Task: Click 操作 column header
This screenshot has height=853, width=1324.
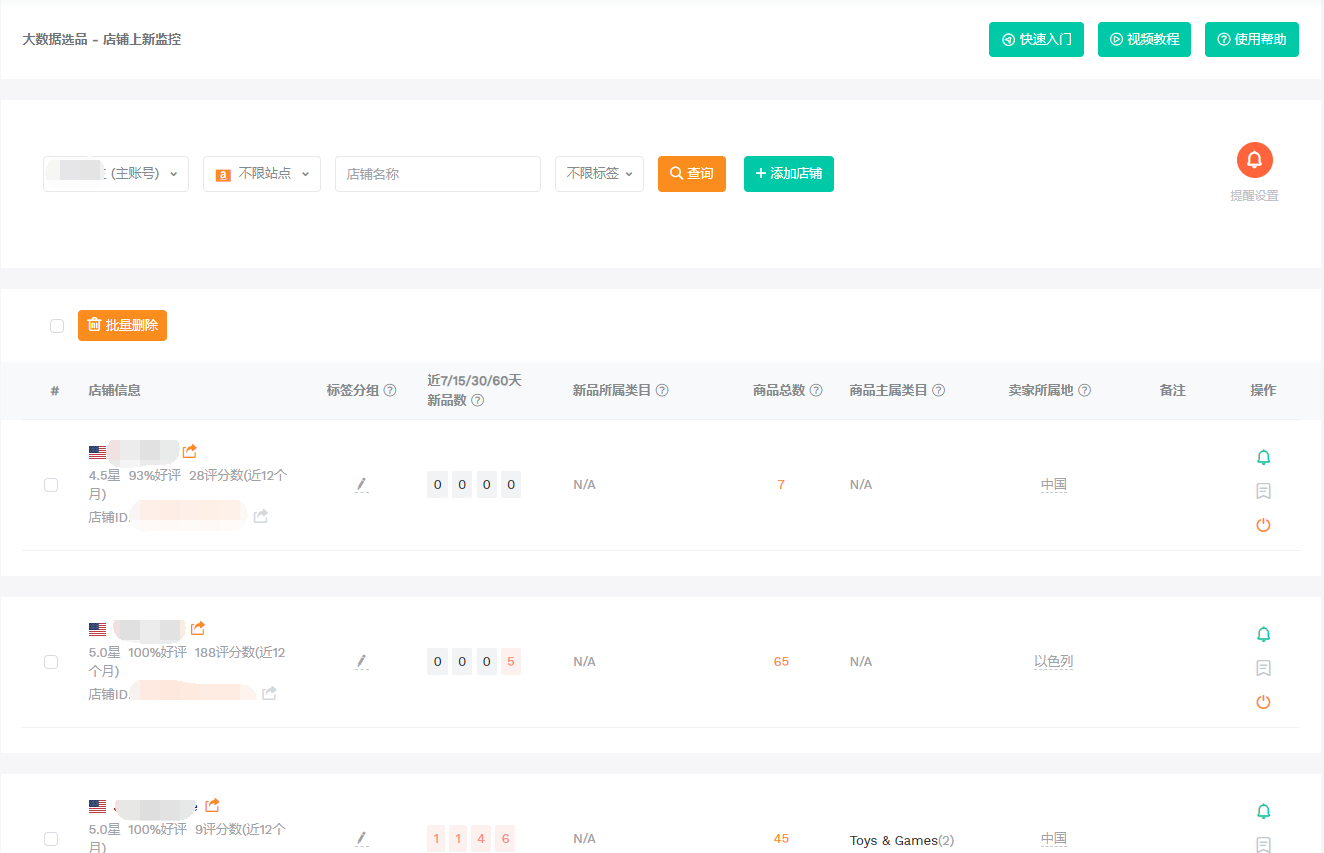Action: coord(1263,391)
